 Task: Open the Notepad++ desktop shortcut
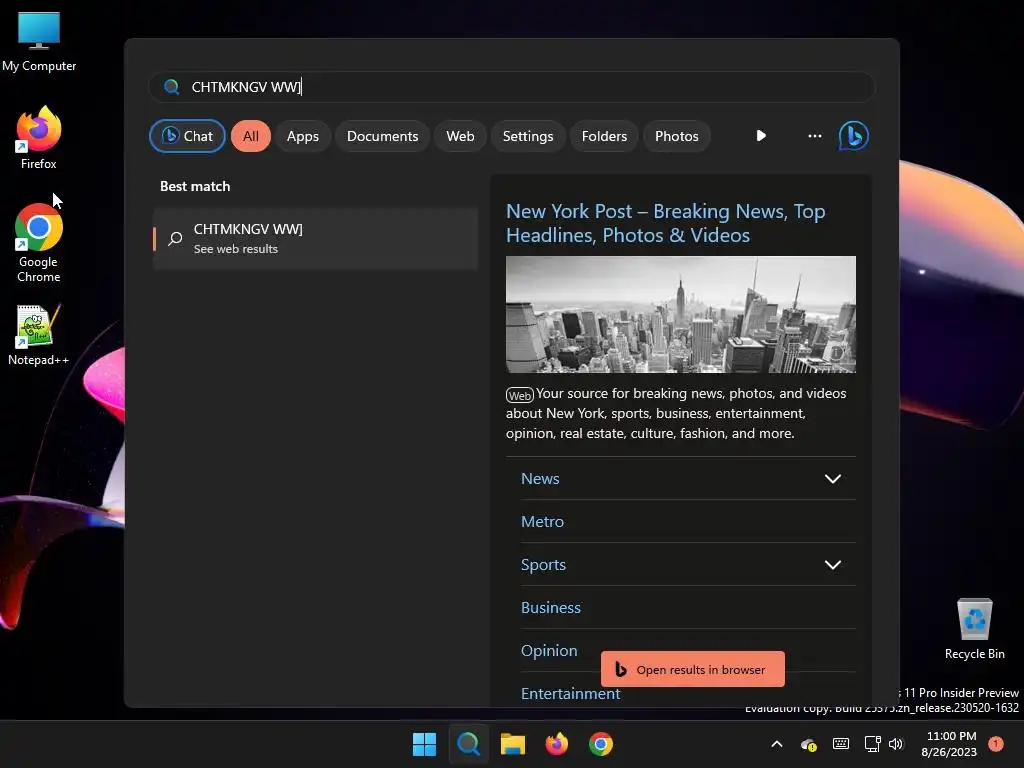38,334
